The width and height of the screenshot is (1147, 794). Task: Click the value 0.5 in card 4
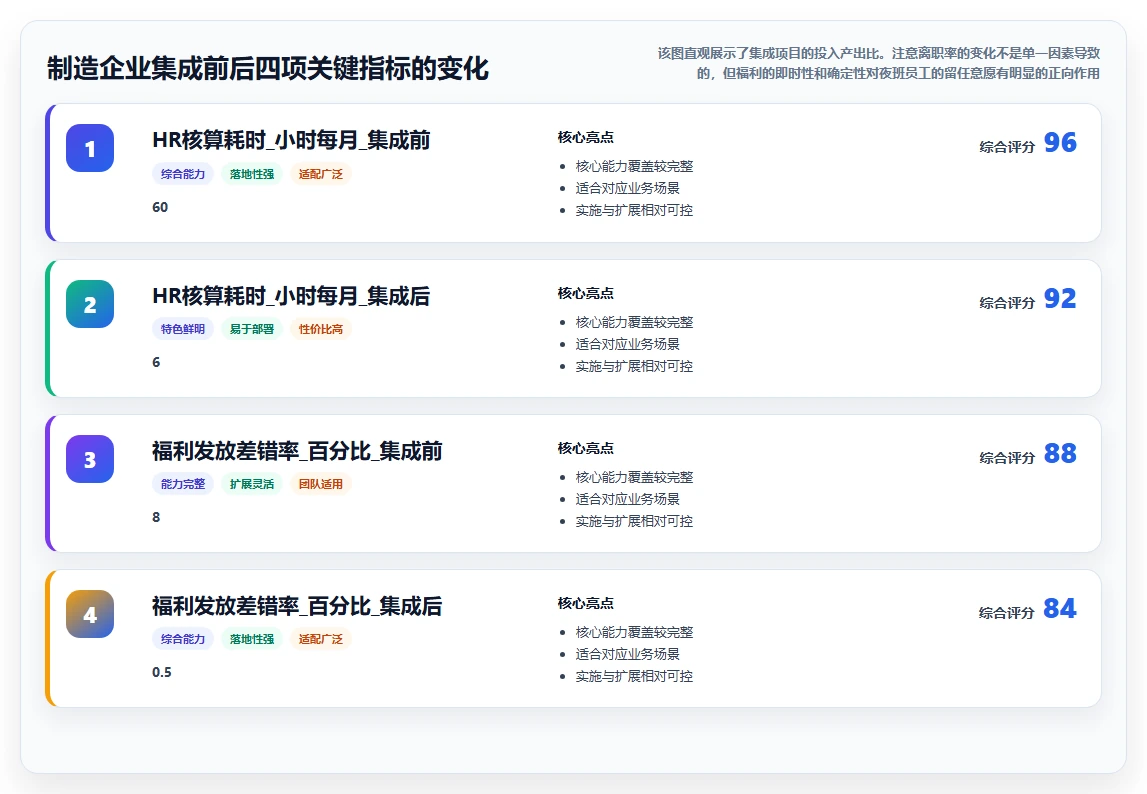162,673
